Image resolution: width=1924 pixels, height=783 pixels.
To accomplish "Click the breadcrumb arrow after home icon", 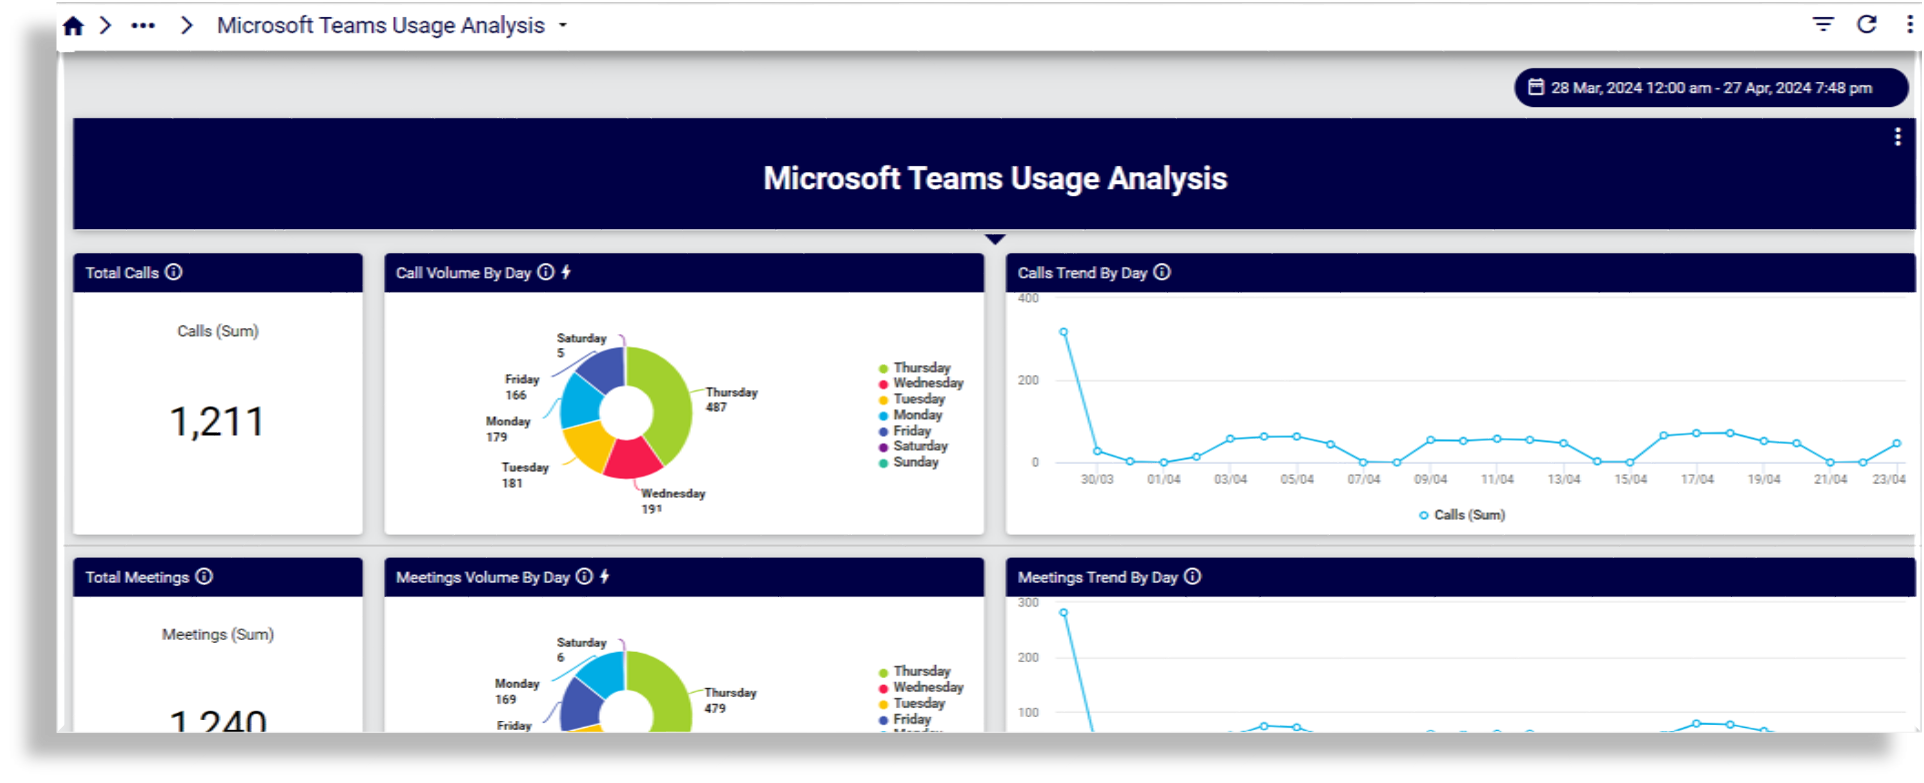I will [x=105, y=25].
